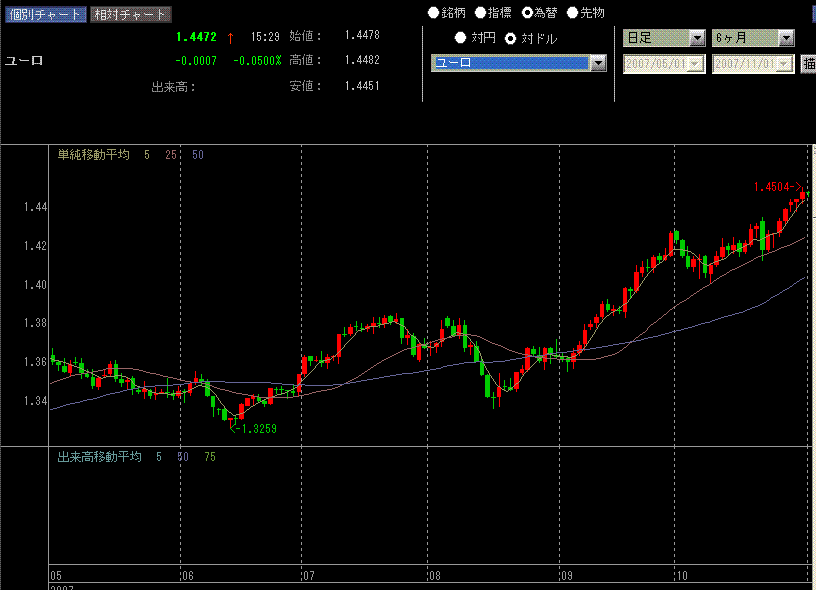Image resolution: width=816 pixels, height=590 pixels.
Task: Switch to the 相対チャート tab
Action: pos(130,15)
